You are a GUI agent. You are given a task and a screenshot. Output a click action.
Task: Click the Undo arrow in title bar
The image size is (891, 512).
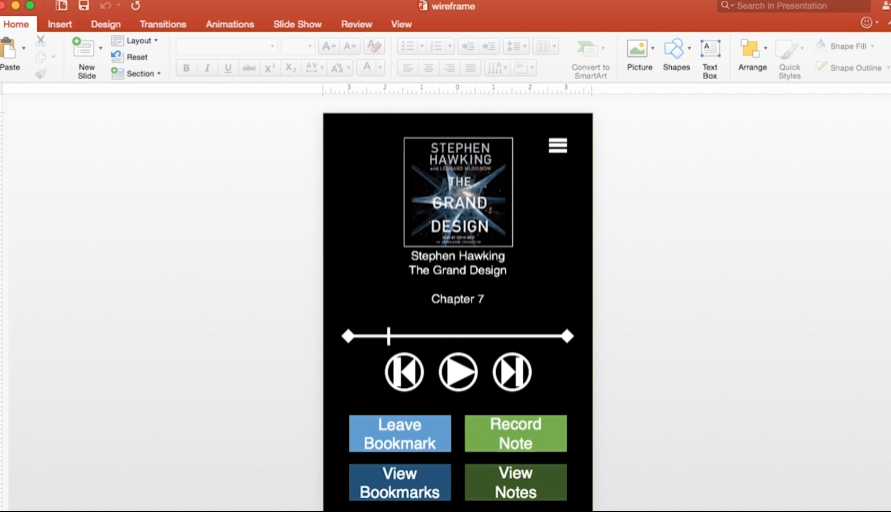point(106,6)
